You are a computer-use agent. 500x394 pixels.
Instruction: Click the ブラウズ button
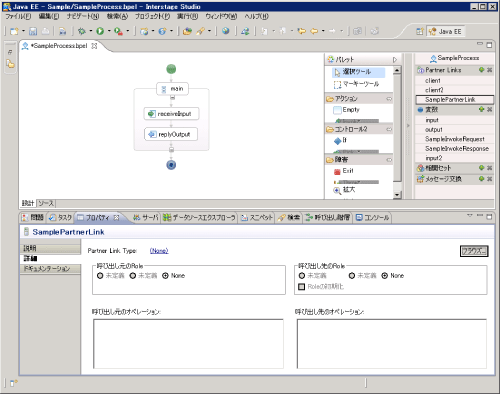474,251
